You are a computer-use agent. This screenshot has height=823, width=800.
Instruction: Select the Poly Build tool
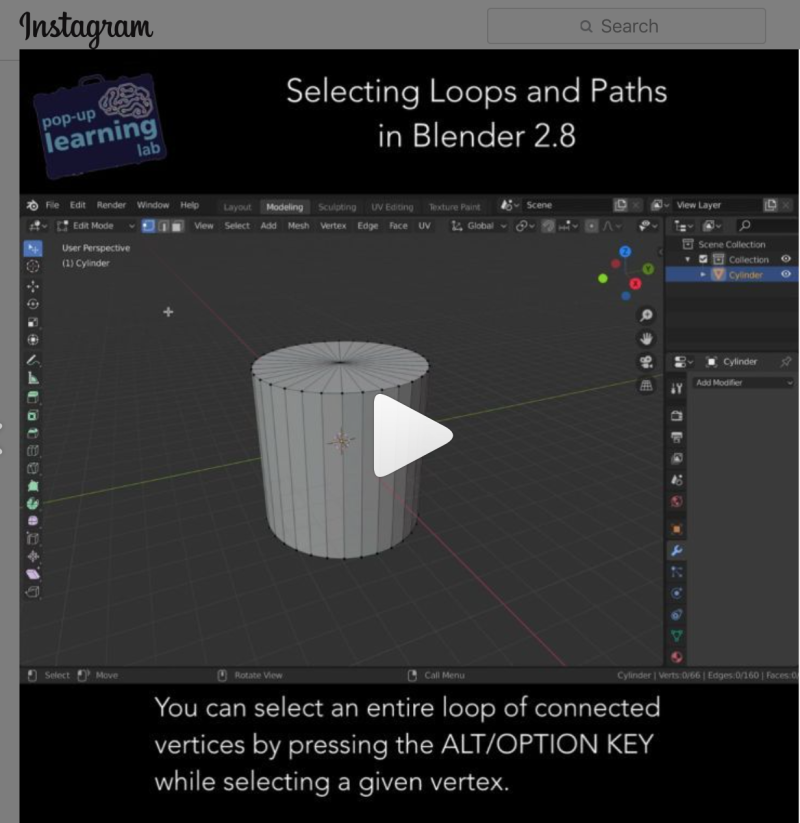[x=33, y=486]
